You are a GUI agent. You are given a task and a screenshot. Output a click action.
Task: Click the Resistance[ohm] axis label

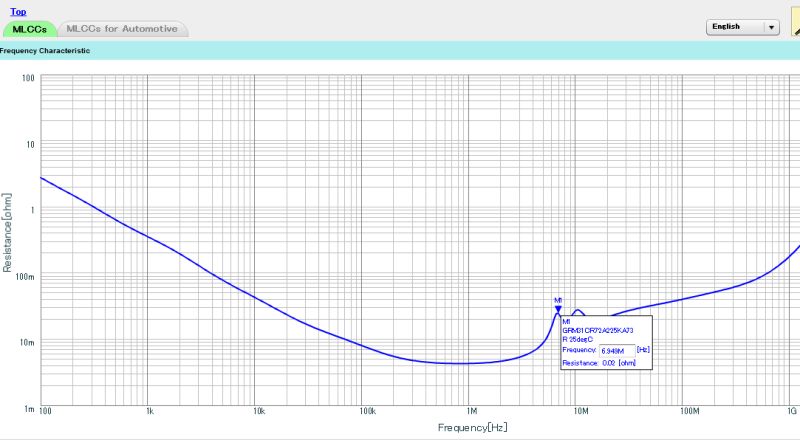pyautogui.click(x=7, y=233)
